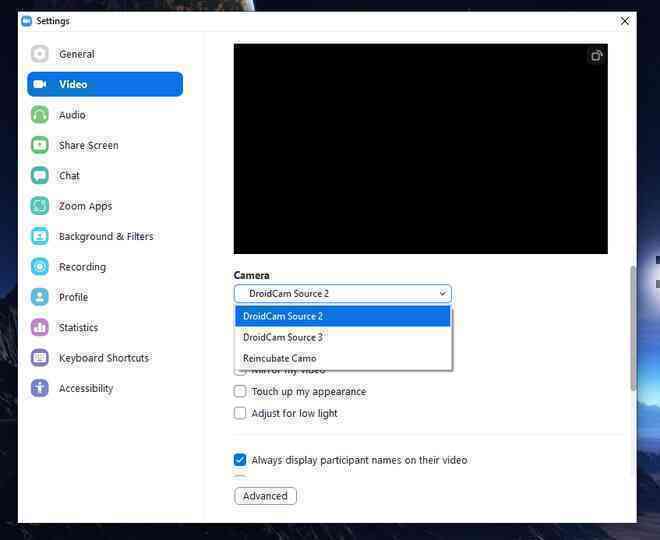Click the Video camera sidebar icon
This screenshot has width=660, height=540.
coord(40,84)
